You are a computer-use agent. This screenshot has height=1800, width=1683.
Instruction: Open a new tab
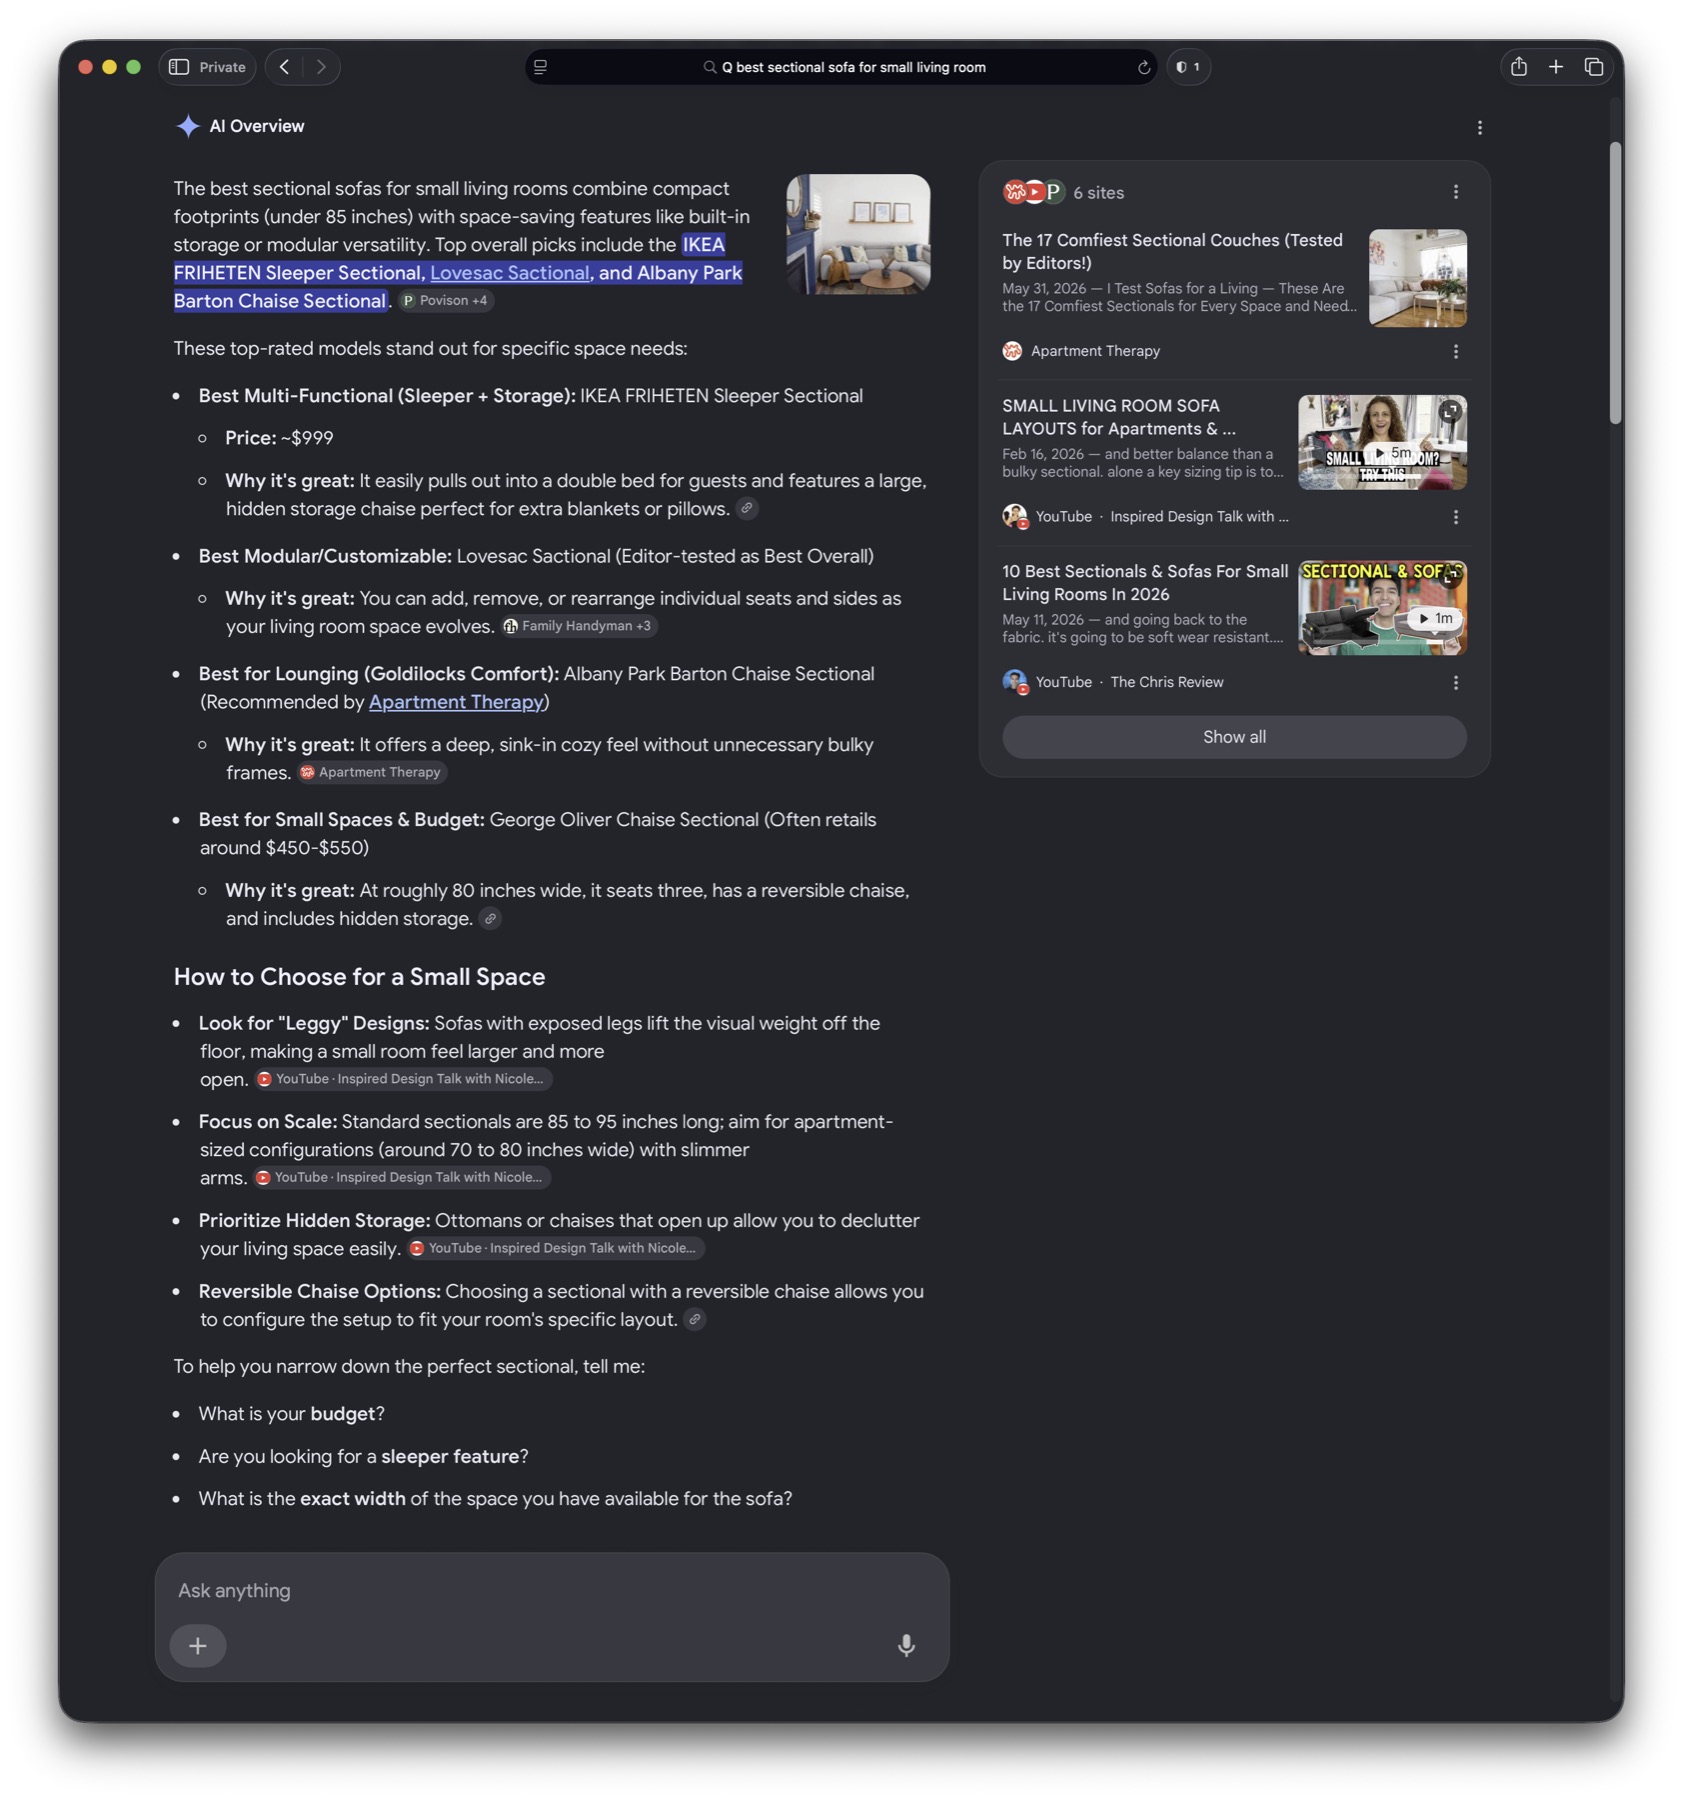[x=1556, y=66]
